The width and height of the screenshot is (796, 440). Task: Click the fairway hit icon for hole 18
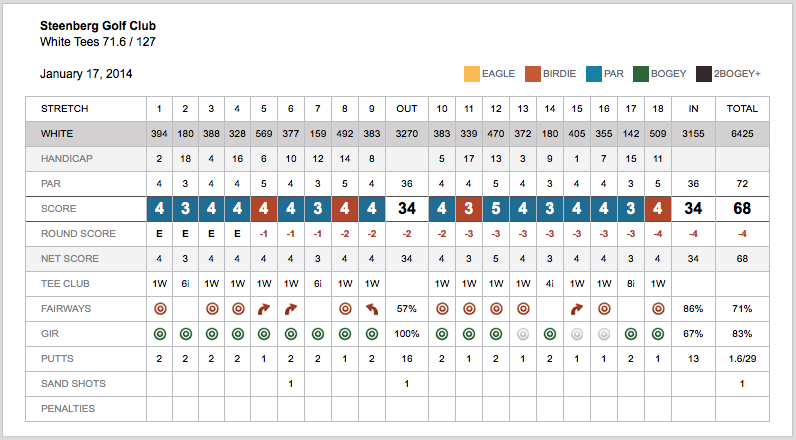[x=657, y=309]
